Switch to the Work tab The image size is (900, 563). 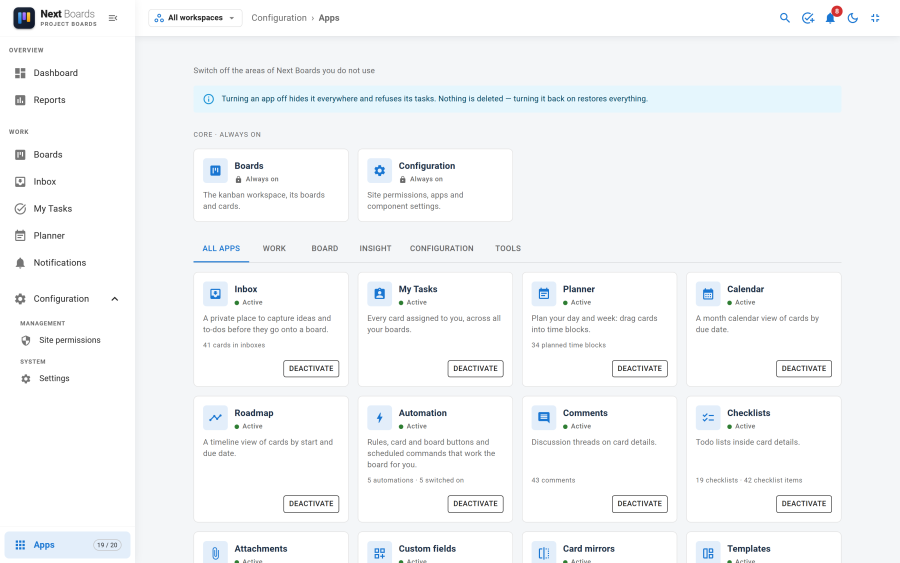pyautogui.click(x=274, y=249)
